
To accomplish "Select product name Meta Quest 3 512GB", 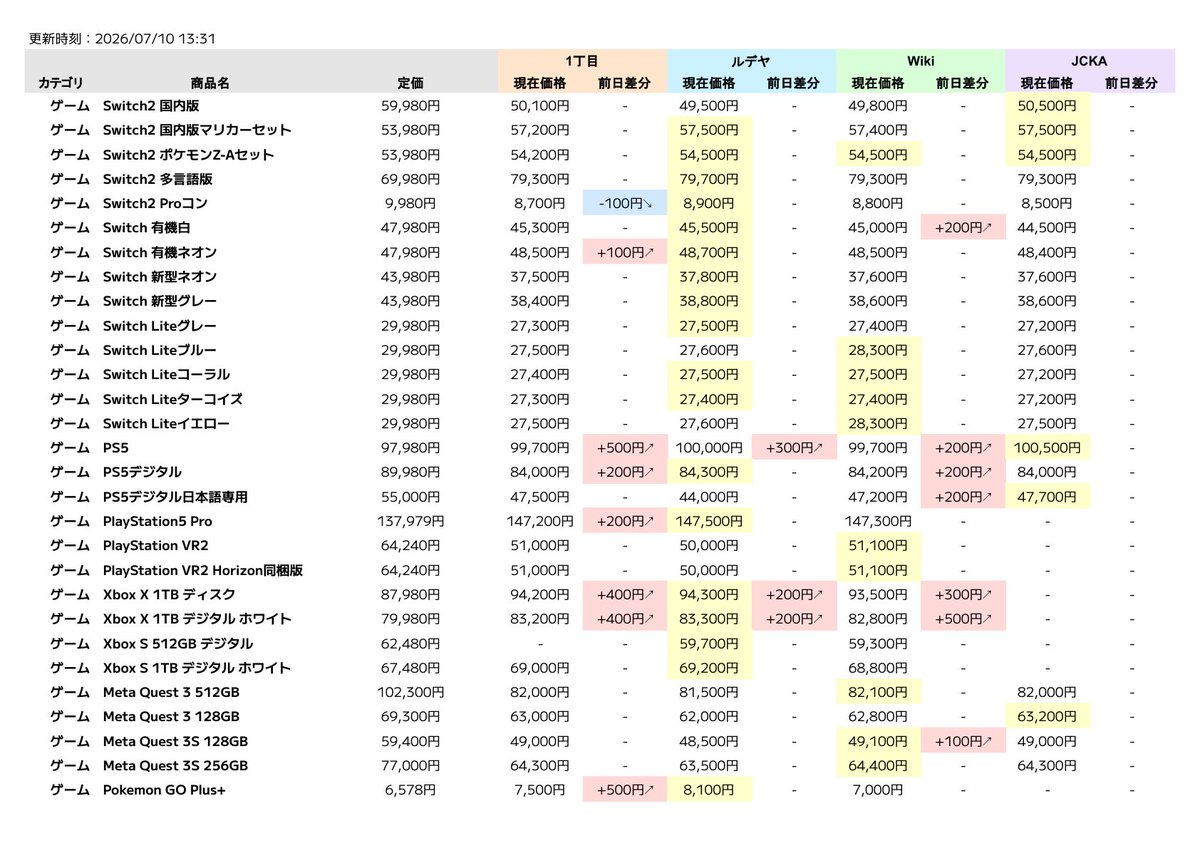I will click(x=171, y=692).
